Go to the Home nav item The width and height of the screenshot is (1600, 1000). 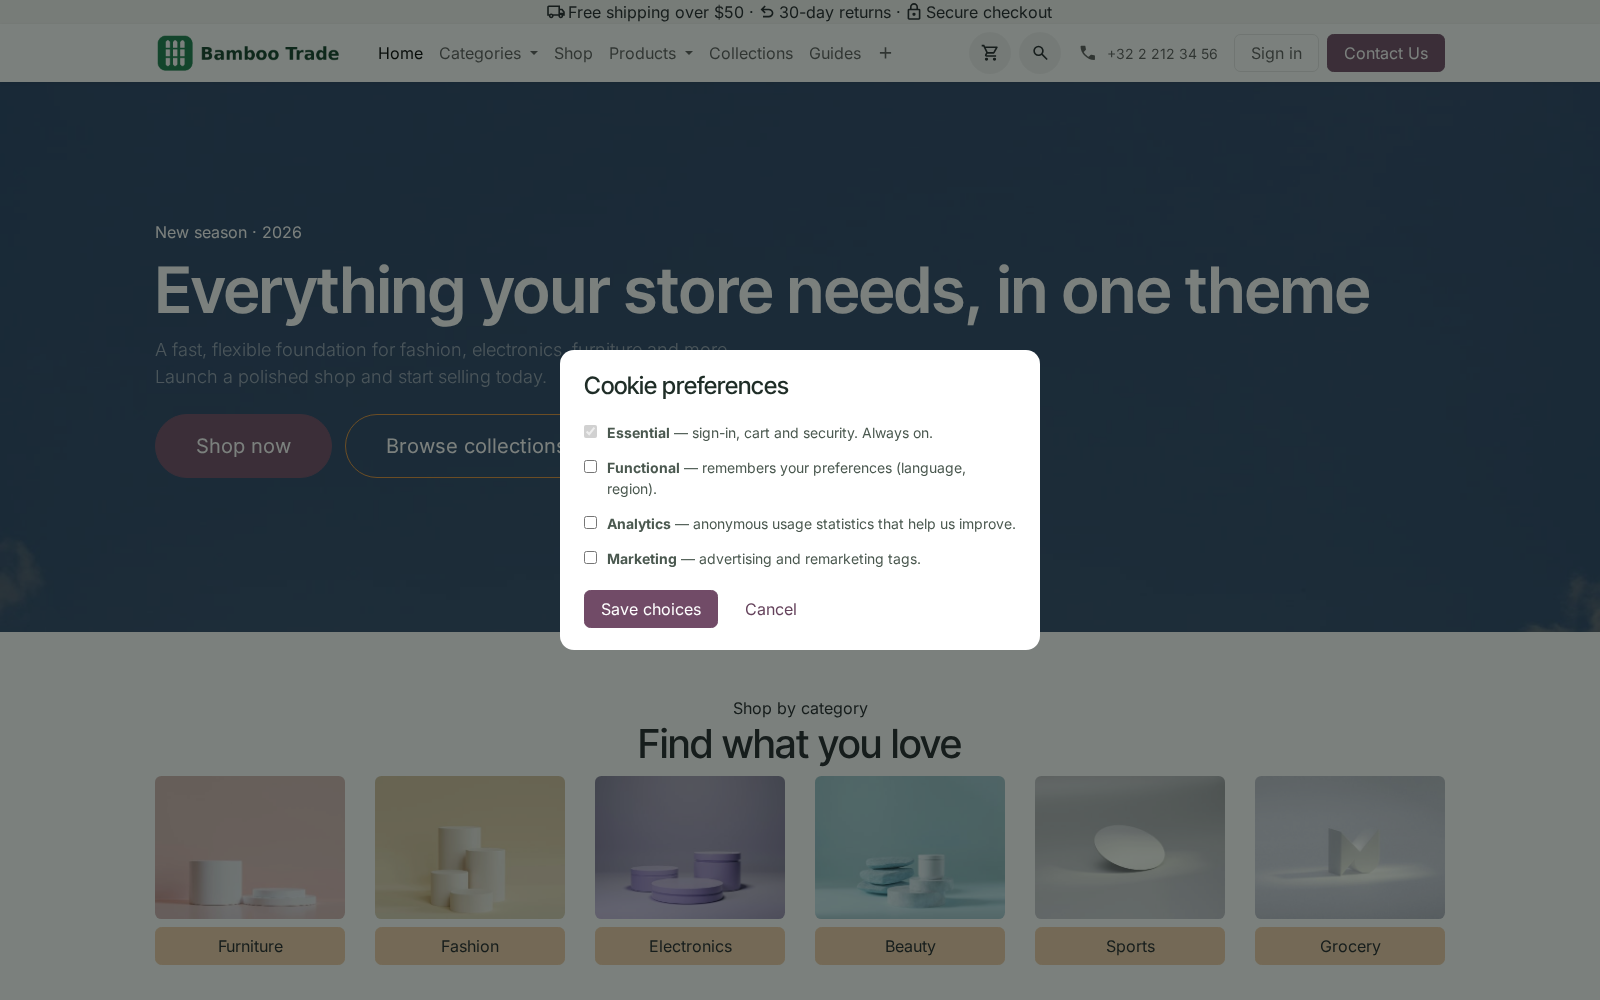coord(400,53)
